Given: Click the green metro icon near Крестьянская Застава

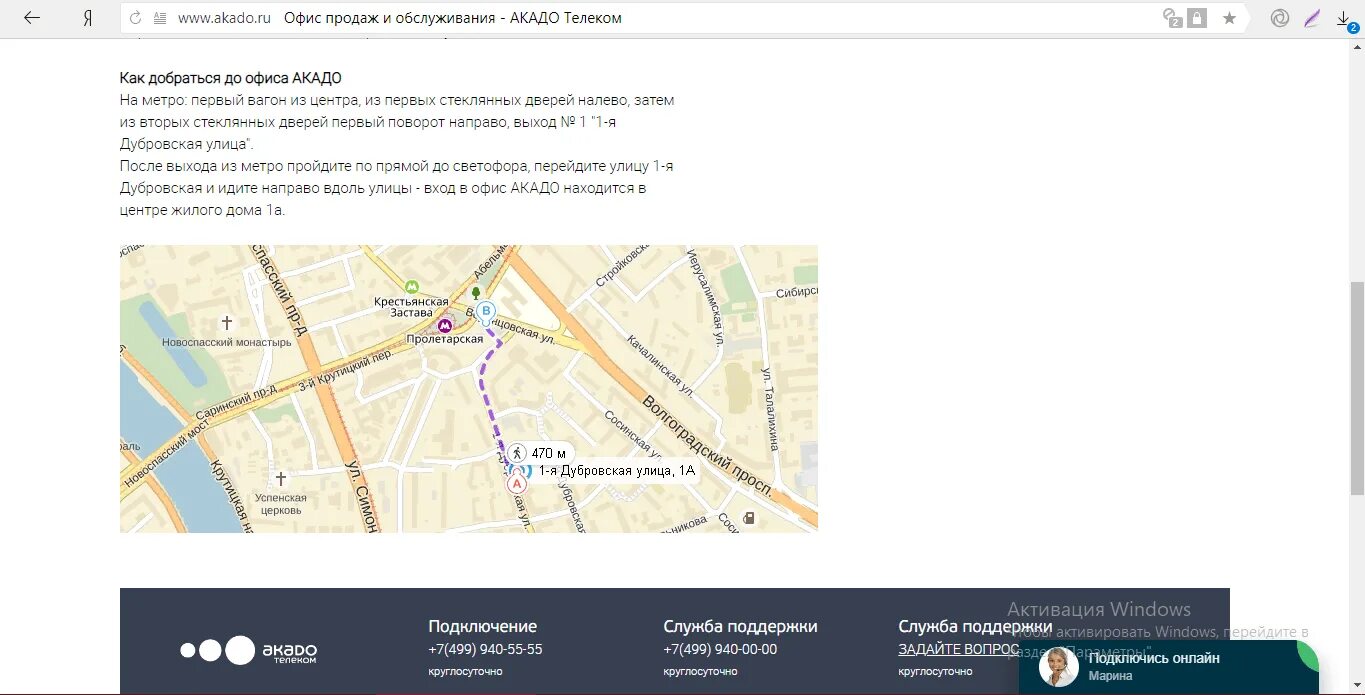Looking at the screenshot, I should pos(411,286).
